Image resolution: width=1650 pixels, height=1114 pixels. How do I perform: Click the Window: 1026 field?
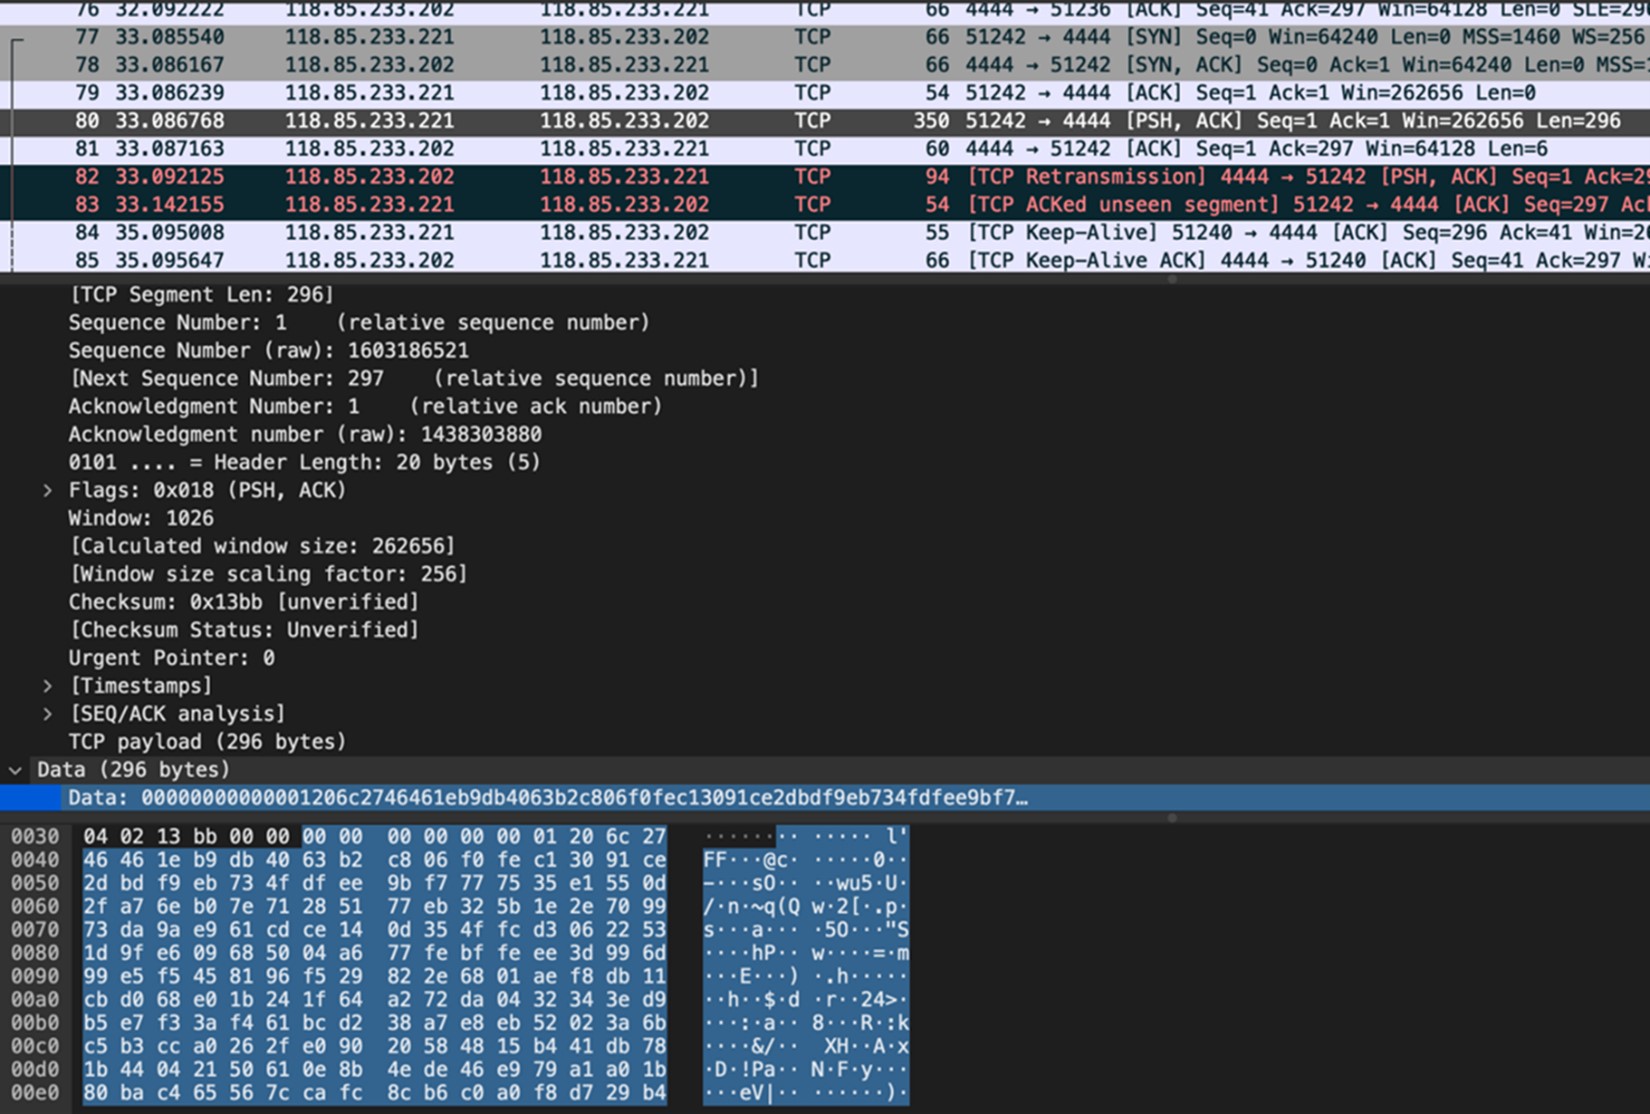pos(141,518)
